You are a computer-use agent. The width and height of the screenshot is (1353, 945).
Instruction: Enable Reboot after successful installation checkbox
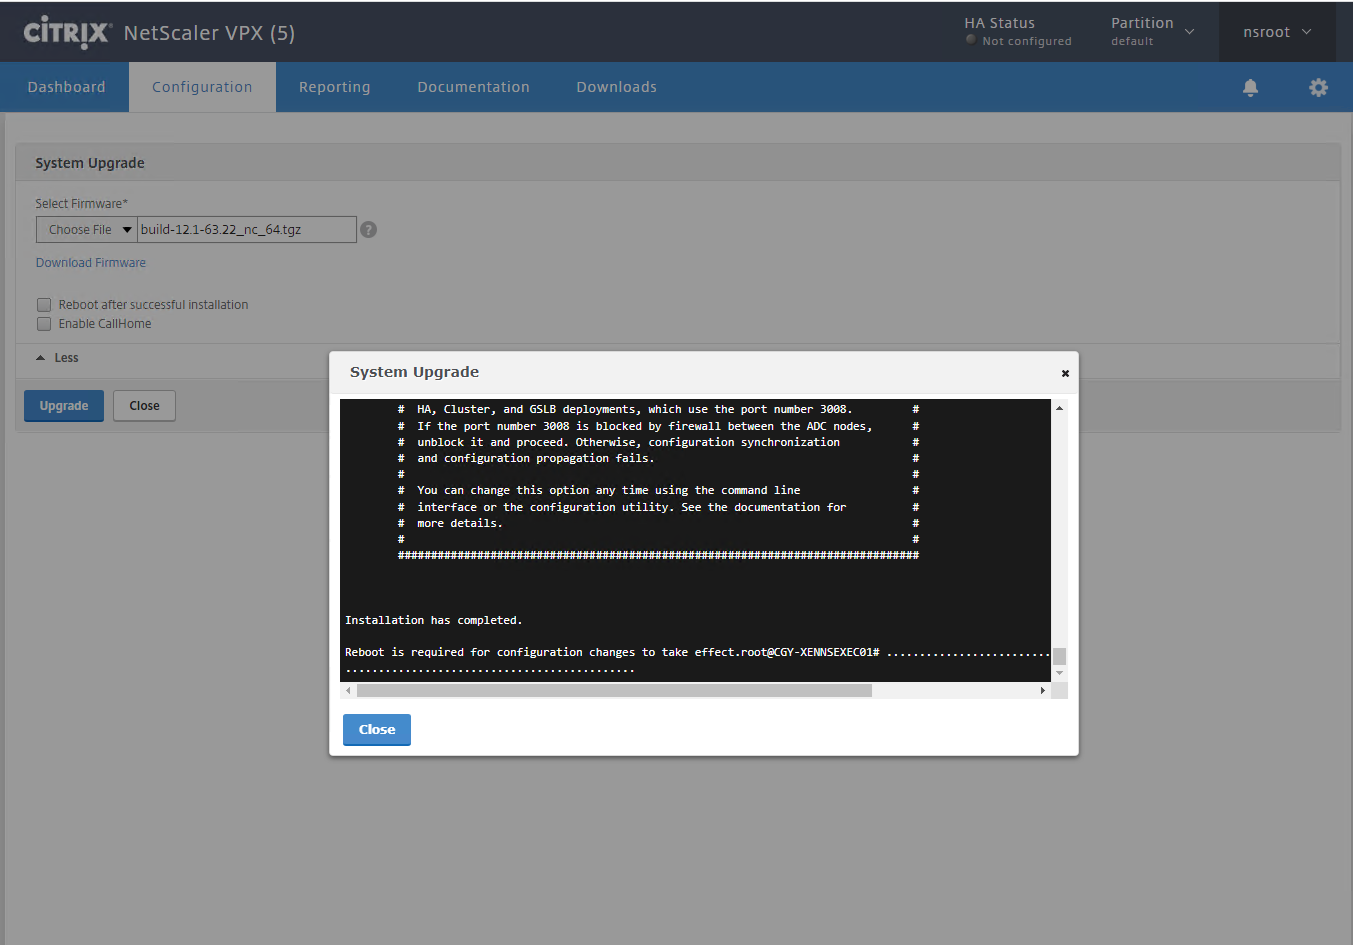[44, 304]
